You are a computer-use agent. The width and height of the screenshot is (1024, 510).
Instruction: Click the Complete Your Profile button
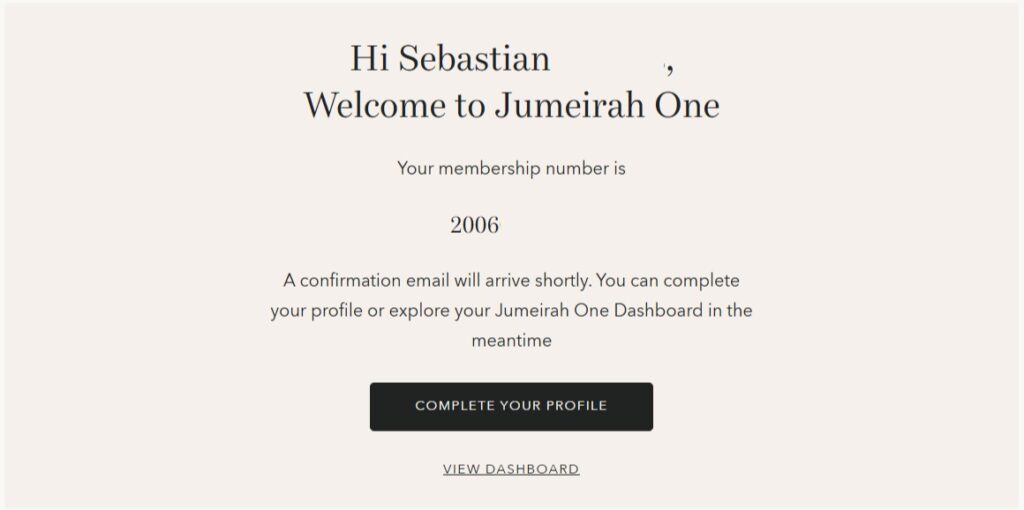click(x=511, y=406)
